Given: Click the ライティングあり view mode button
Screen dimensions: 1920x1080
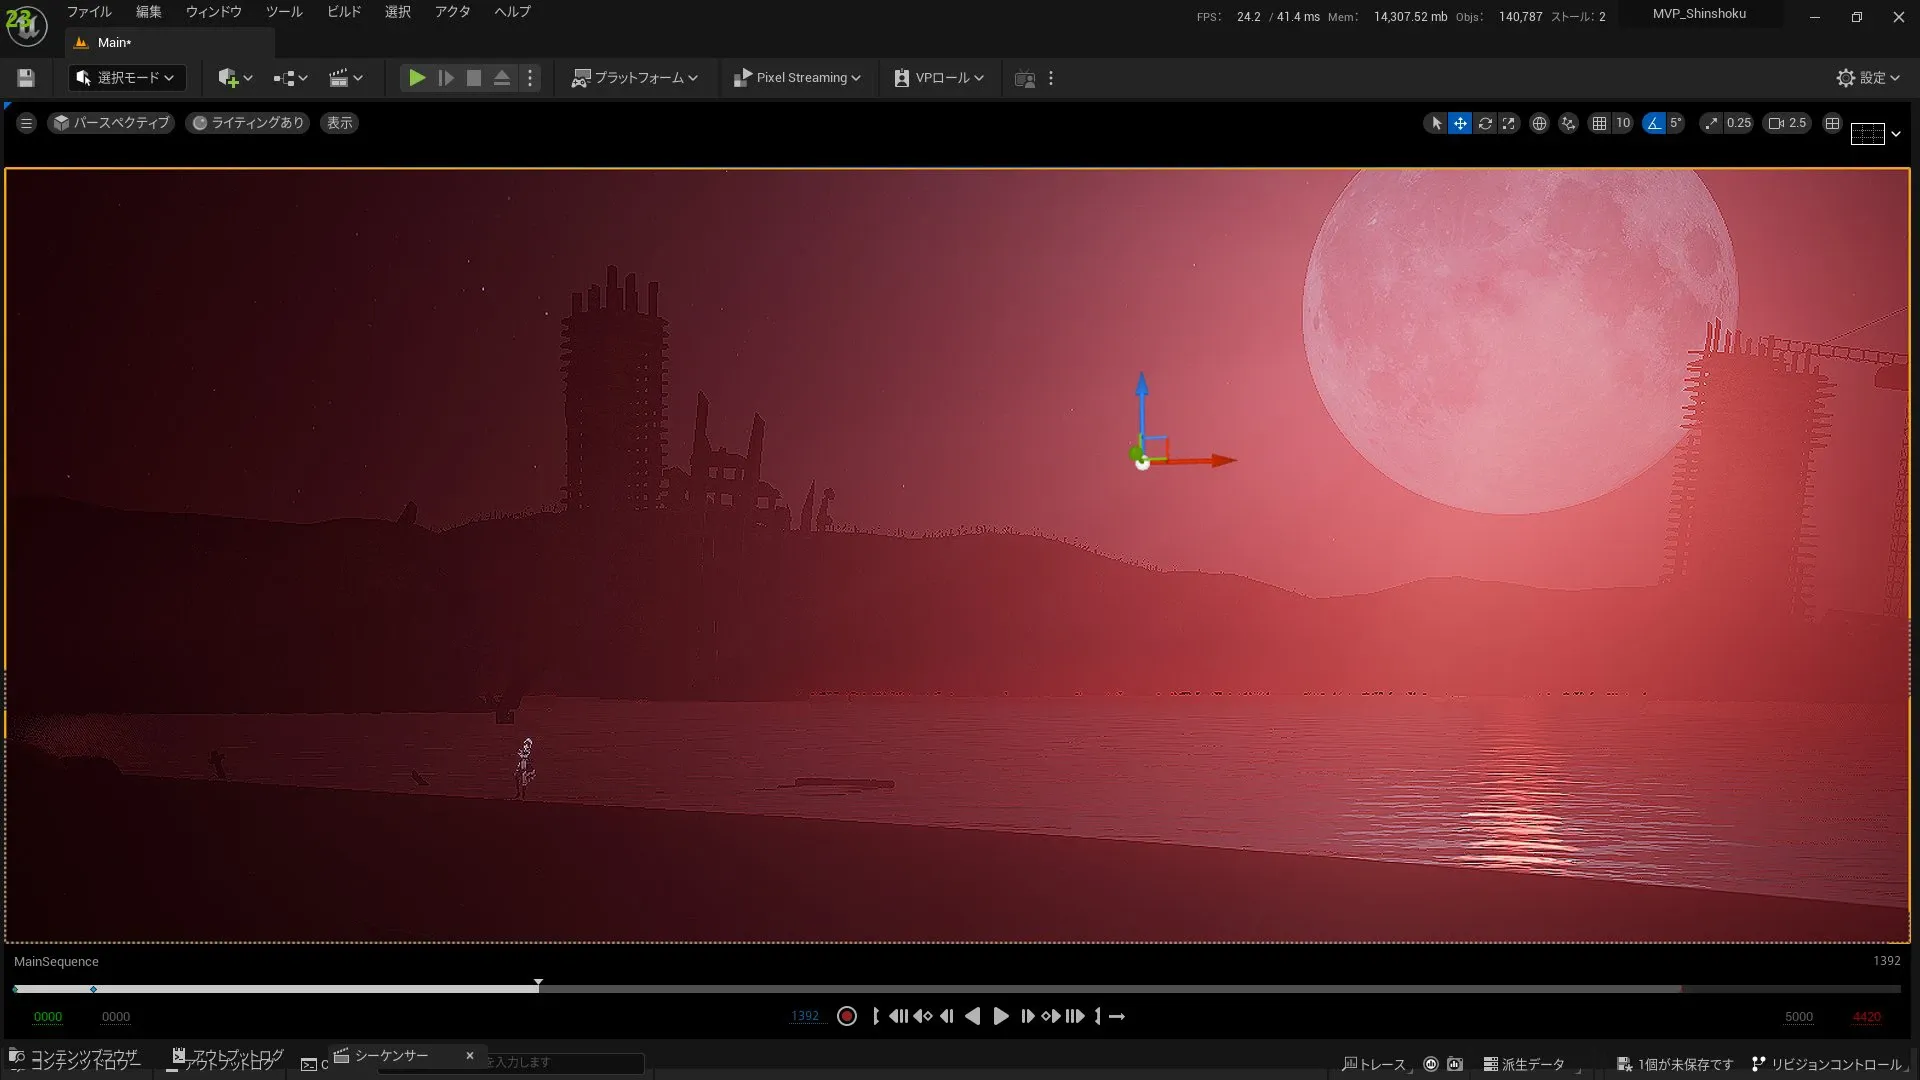Looking at the screenshot, I should click(x=248, y=123).
